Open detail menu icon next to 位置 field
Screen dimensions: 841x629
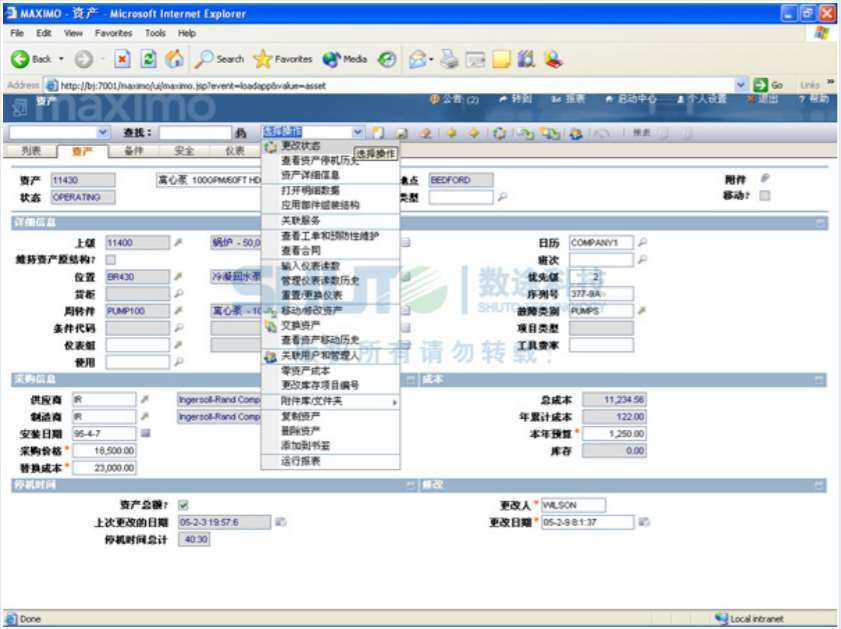point(179,276)
